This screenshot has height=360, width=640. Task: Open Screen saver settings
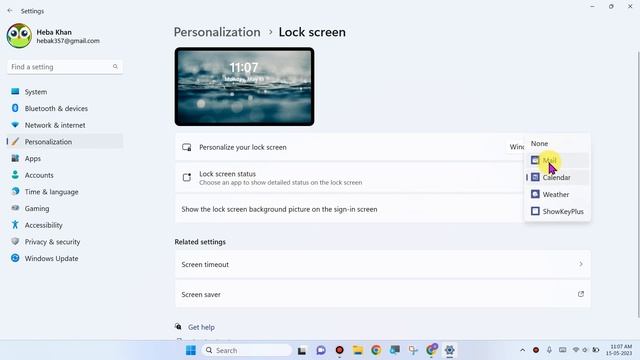point(382,294)
